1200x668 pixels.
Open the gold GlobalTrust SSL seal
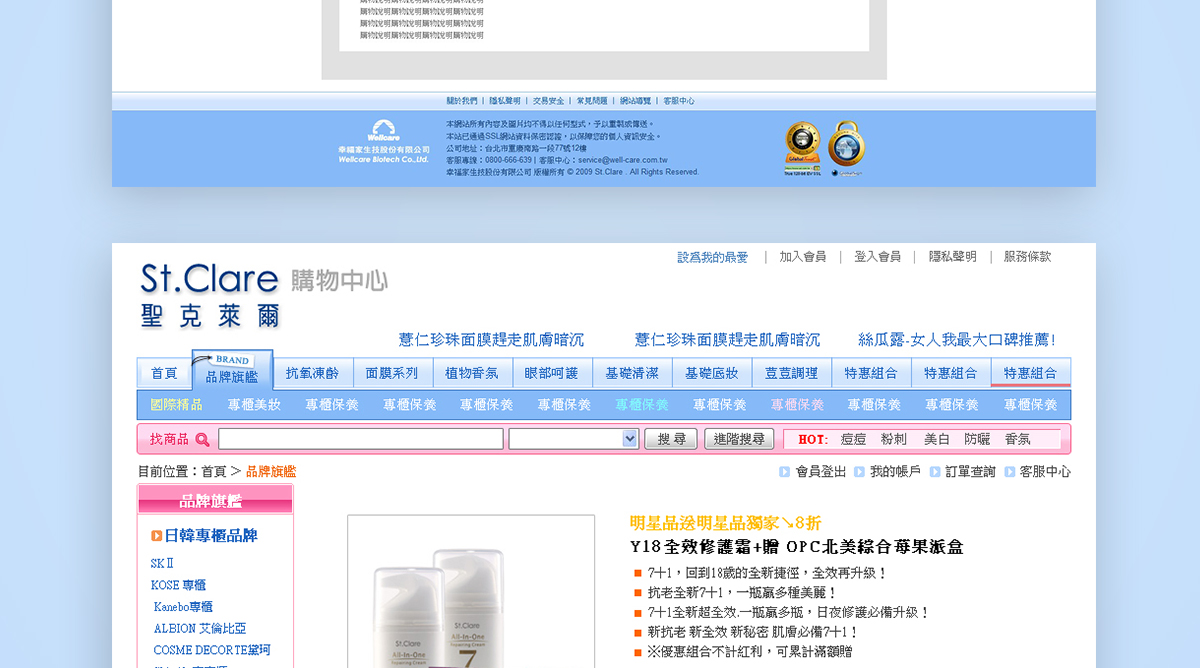(802, 147)
